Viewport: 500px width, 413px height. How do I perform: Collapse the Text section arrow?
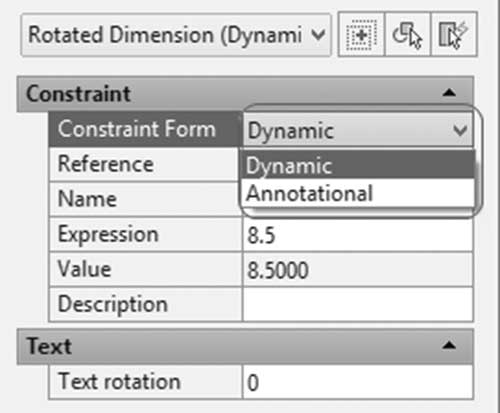pyautogui.click(x=449, y=346)
